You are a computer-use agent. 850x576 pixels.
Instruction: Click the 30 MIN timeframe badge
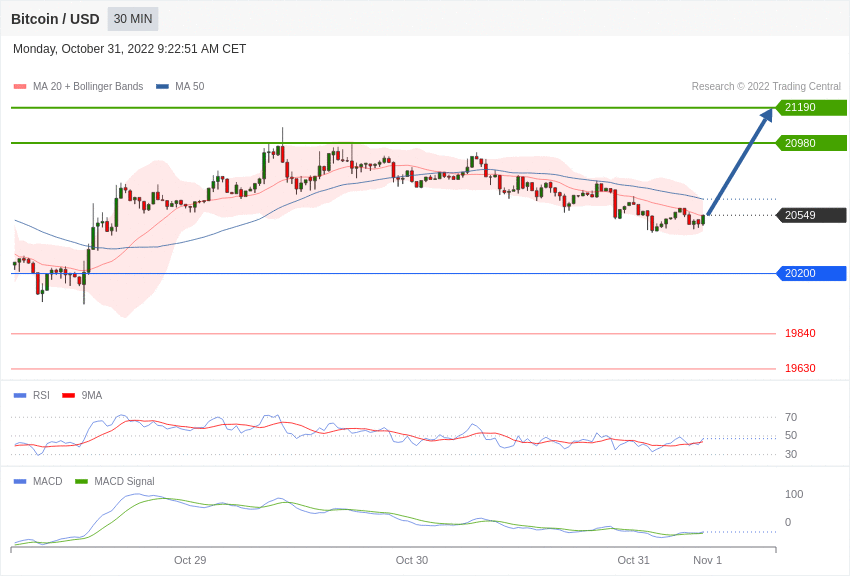[x=133, y=19]
